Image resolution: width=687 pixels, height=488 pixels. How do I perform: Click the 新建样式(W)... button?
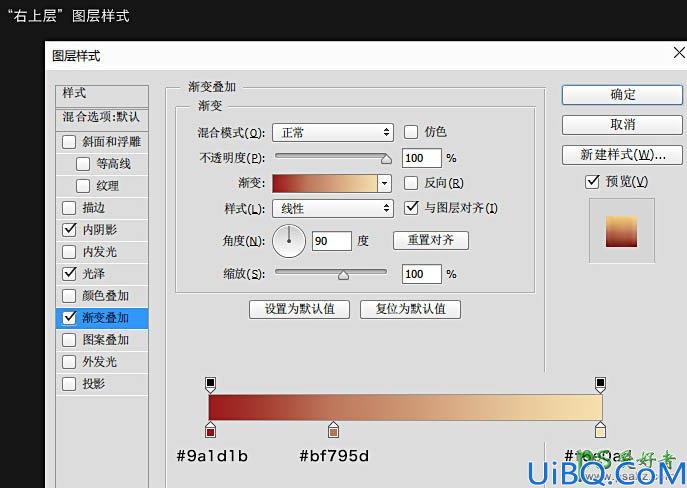pyautogui.click(x=622, y=155)
